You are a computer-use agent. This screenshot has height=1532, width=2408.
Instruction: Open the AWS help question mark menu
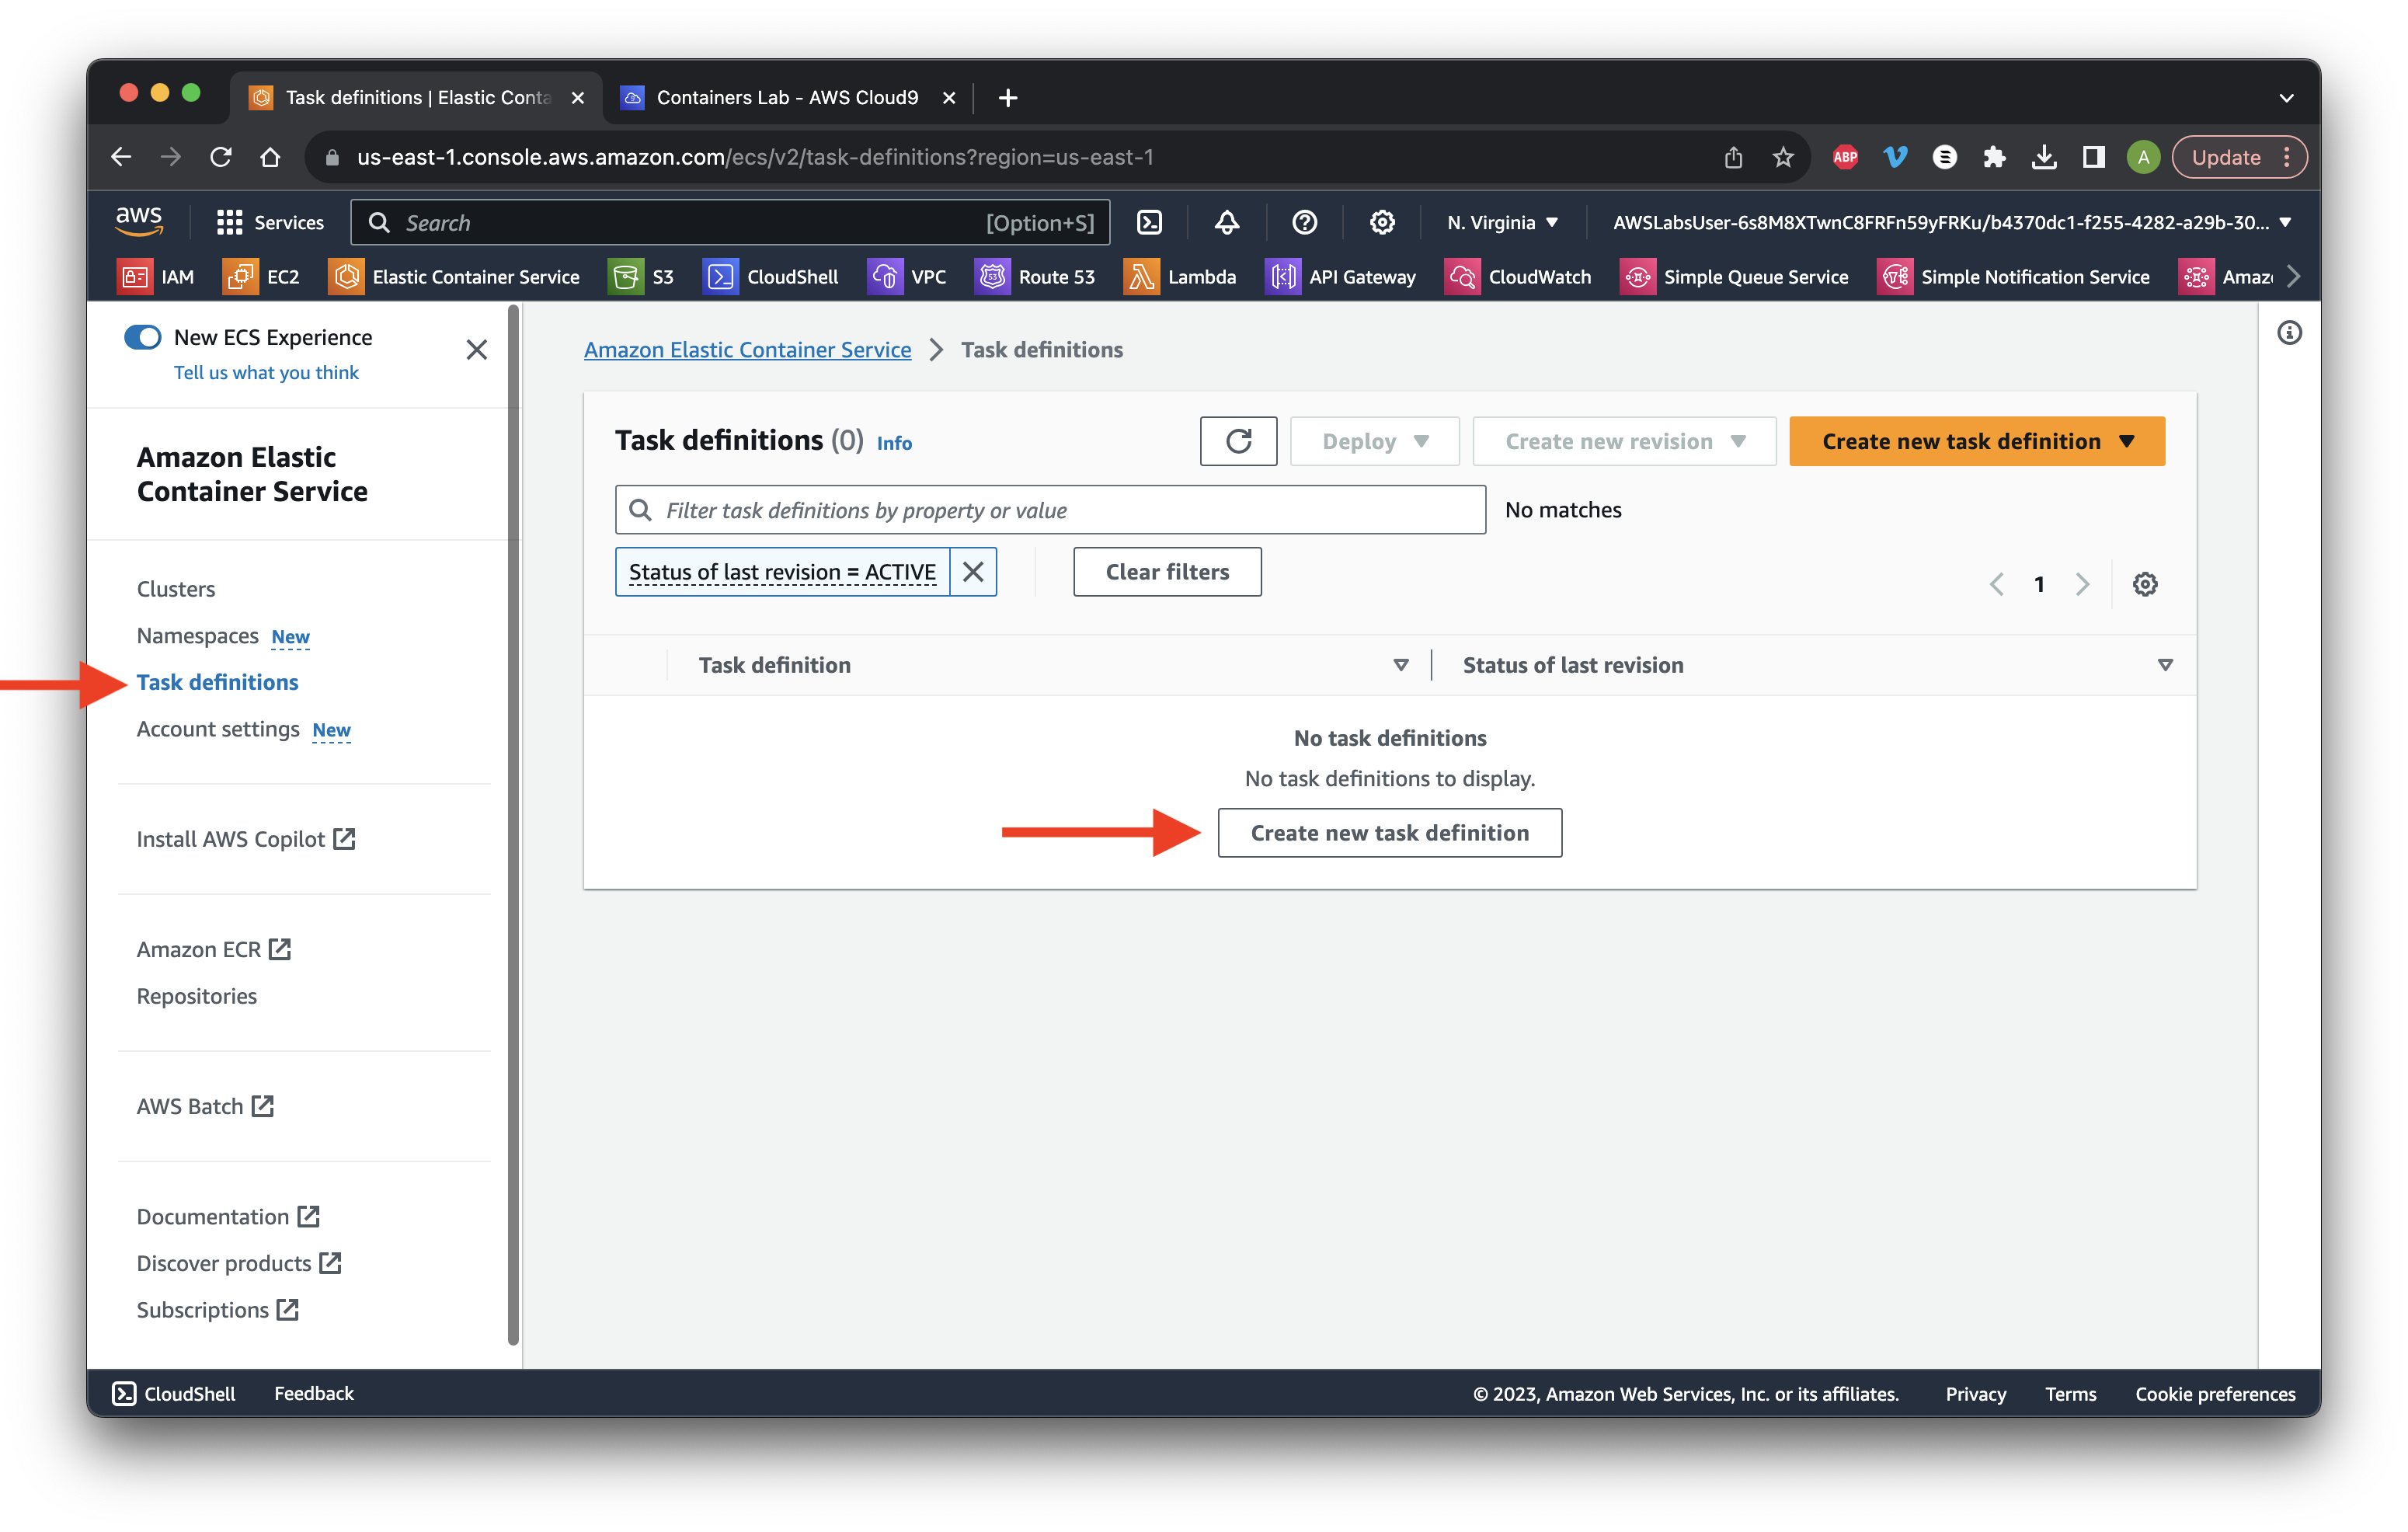tap(1304, 222)
